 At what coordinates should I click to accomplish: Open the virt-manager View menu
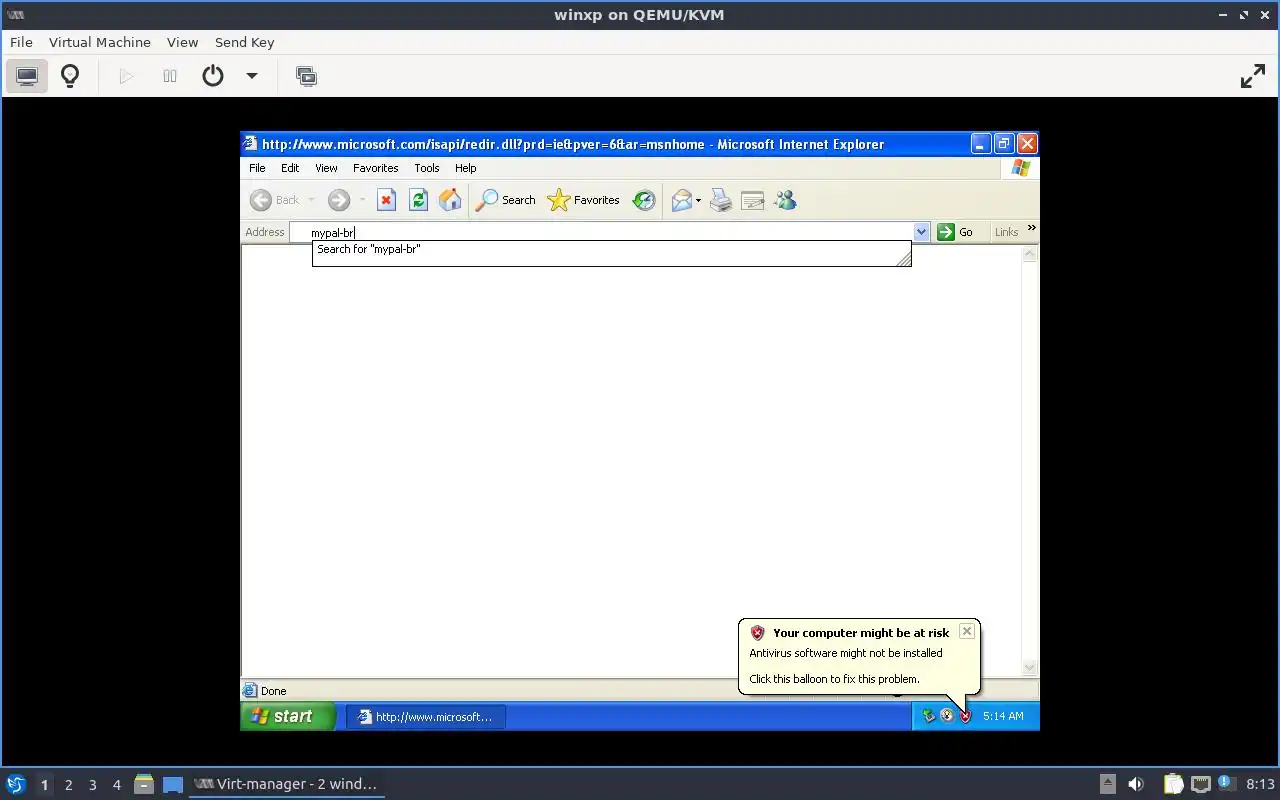point(182,42)
